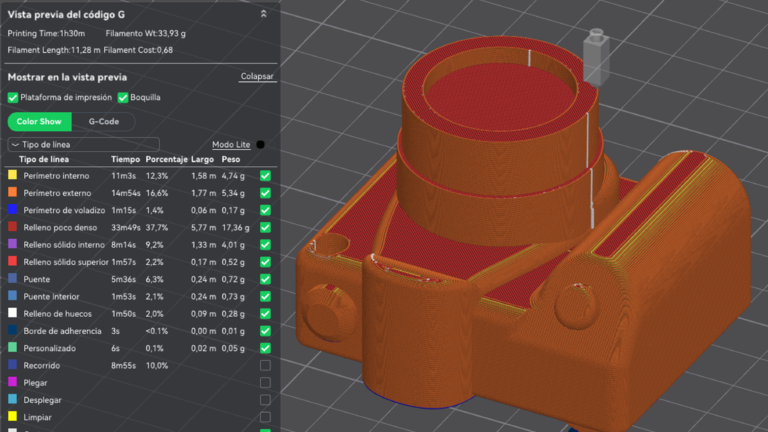
Task: Collapse the G-code preview panel chevron
Action: (x=264, y=14)
